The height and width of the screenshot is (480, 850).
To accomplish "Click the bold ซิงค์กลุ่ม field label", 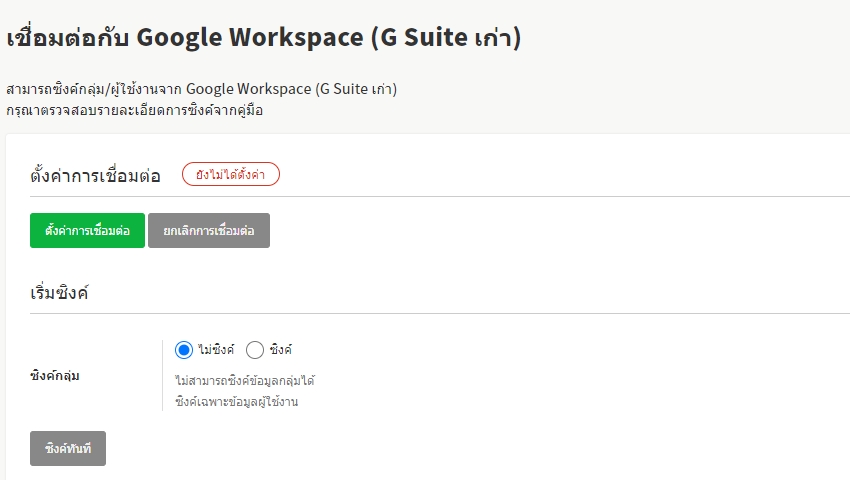I will 55,376.
